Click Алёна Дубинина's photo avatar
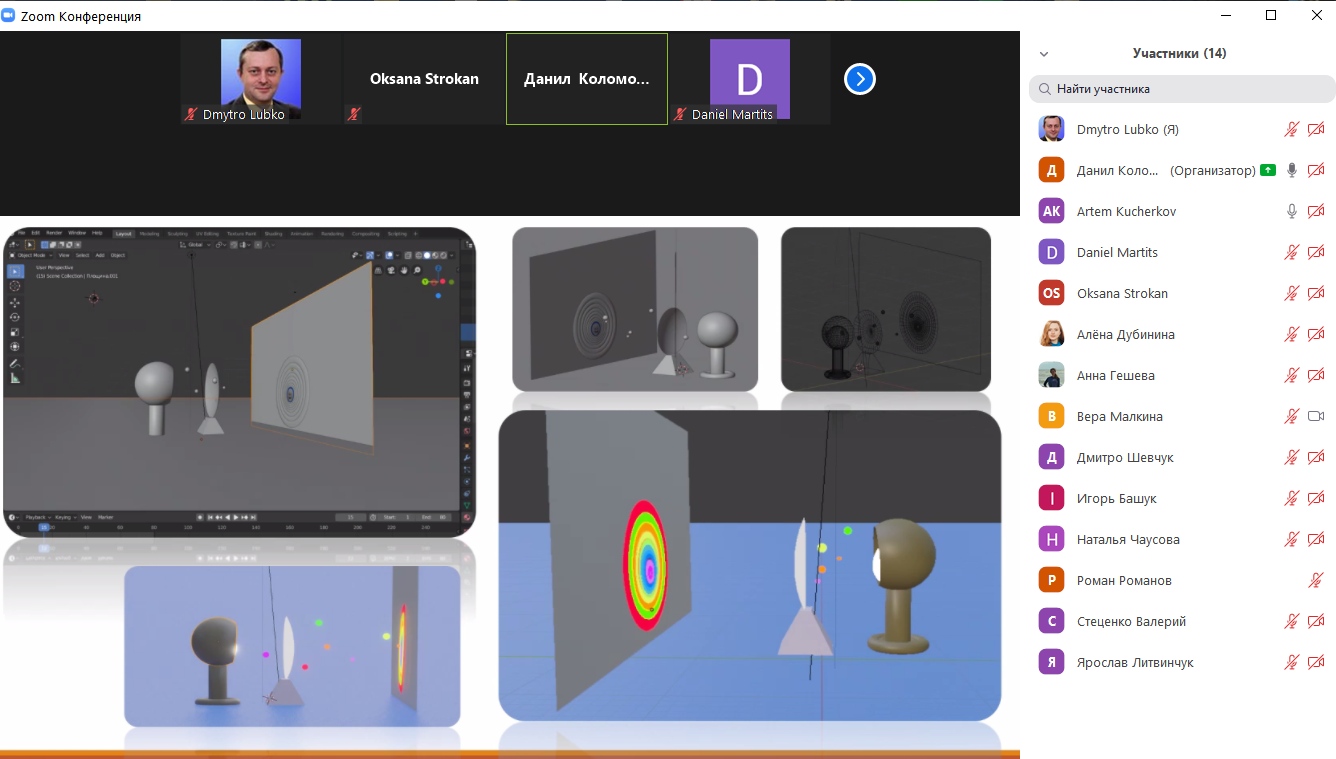 point(1051,334)
